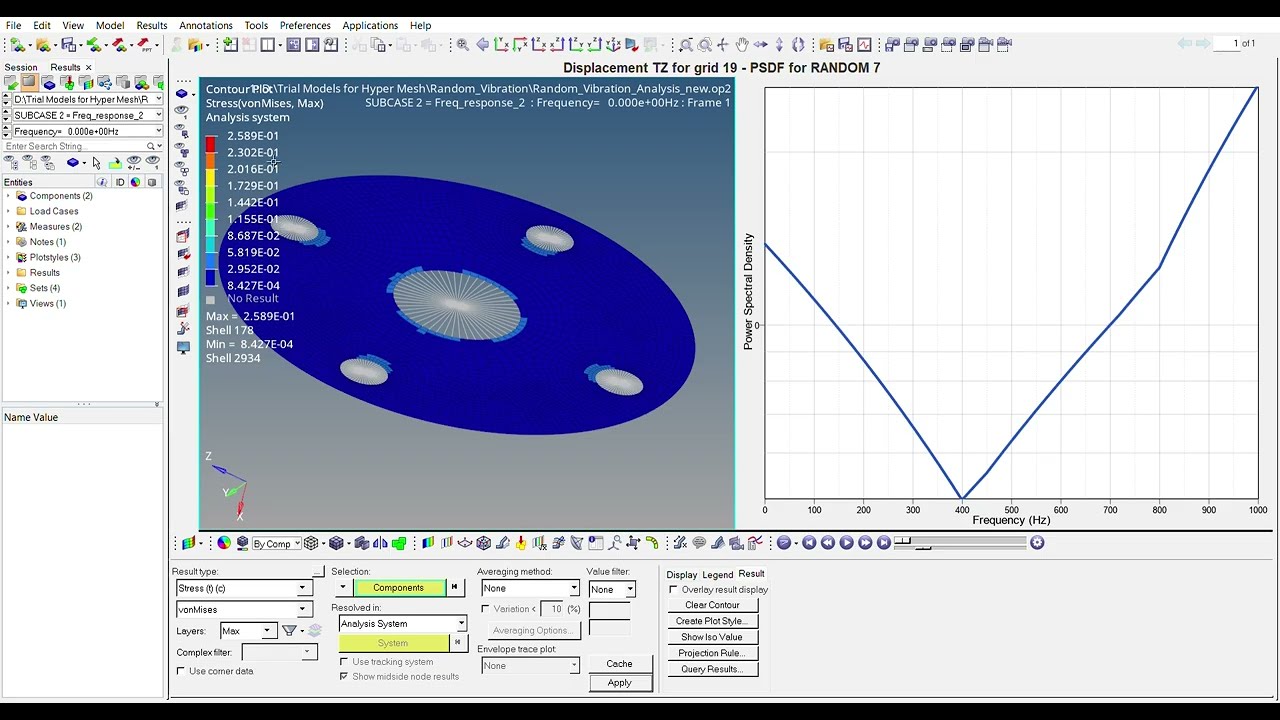Open the SUBCASE 2 Freq_response_2 dropdown
This screenshot has height=720, width=1280.
pyautogui.click(x=86, y=115)
